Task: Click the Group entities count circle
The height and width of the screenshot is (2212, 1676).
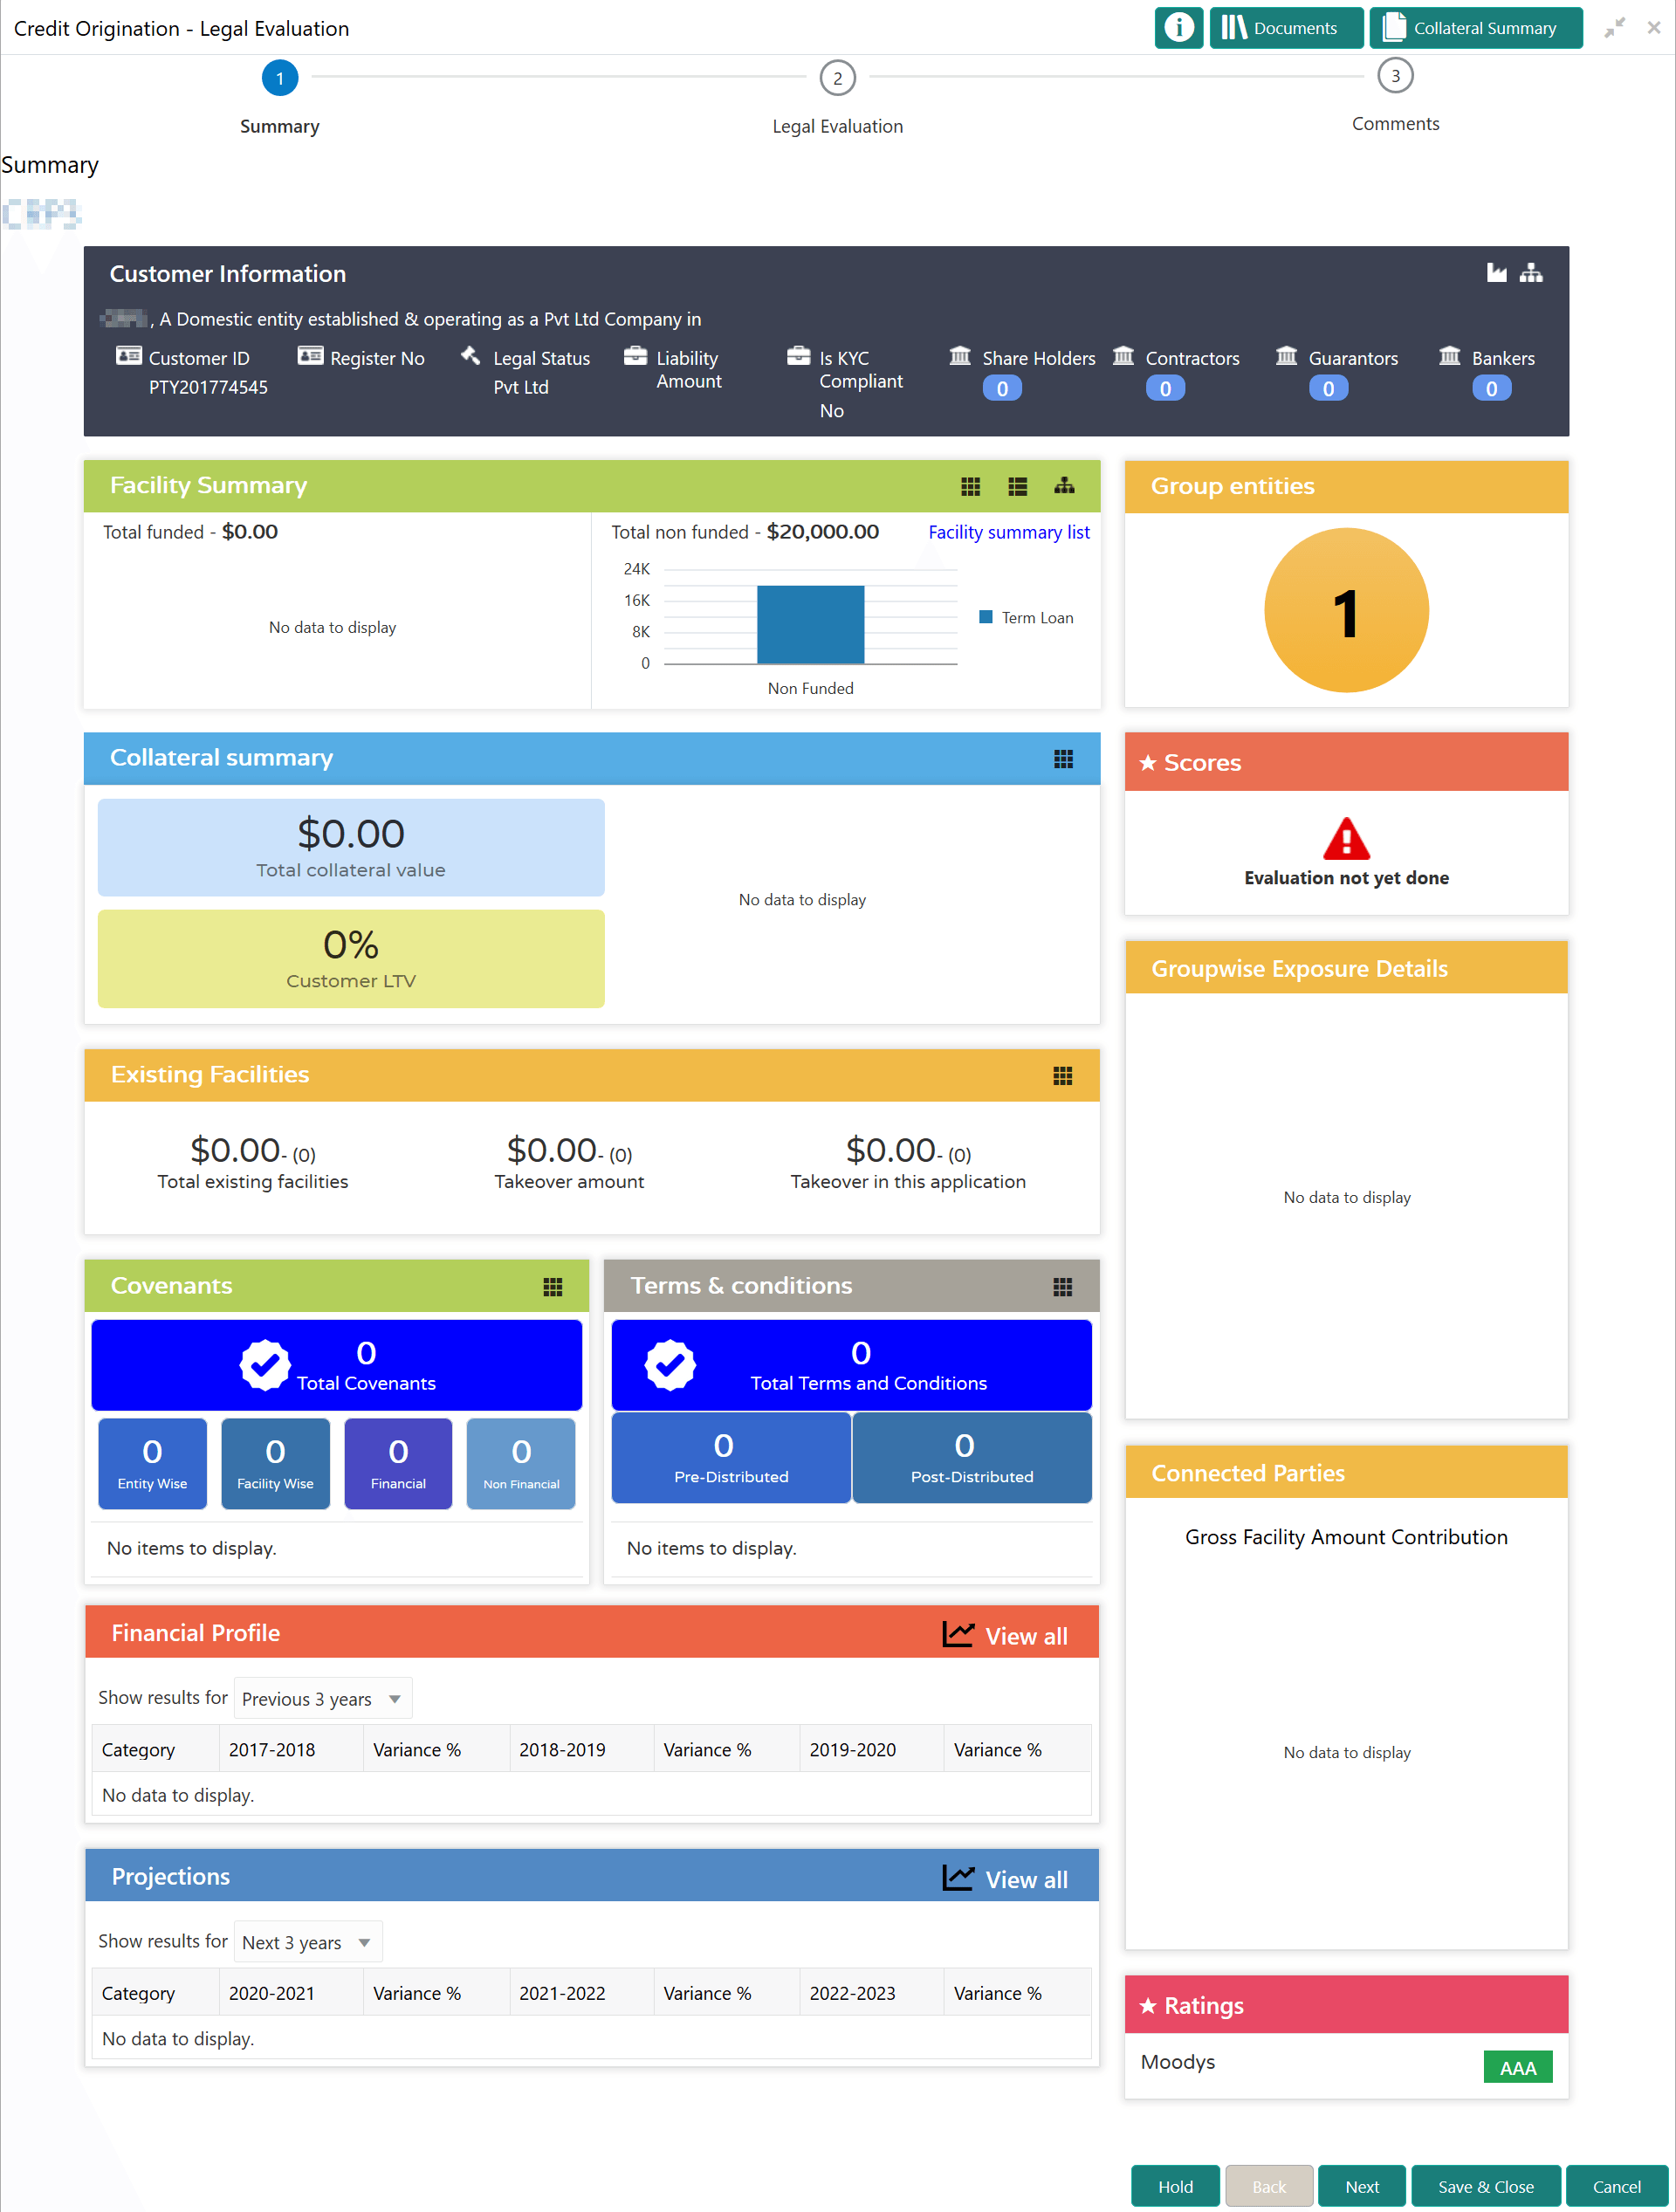Action: pos(1345,610)
